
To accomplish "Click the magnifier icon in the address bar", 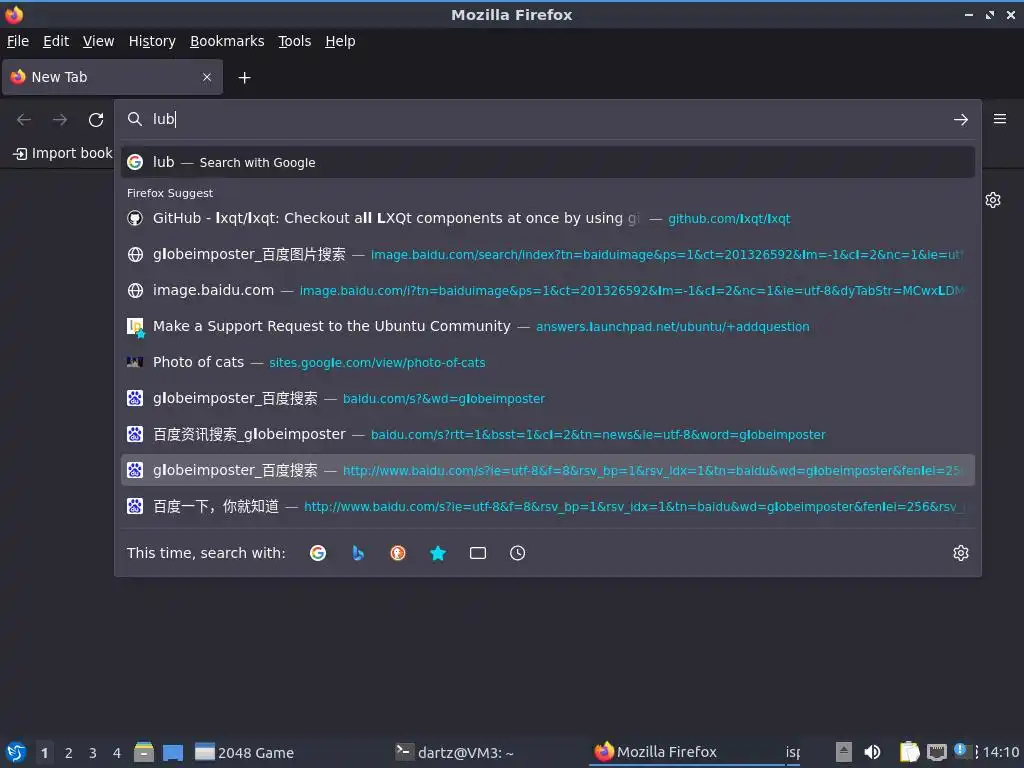I will (x=135, y=119).
